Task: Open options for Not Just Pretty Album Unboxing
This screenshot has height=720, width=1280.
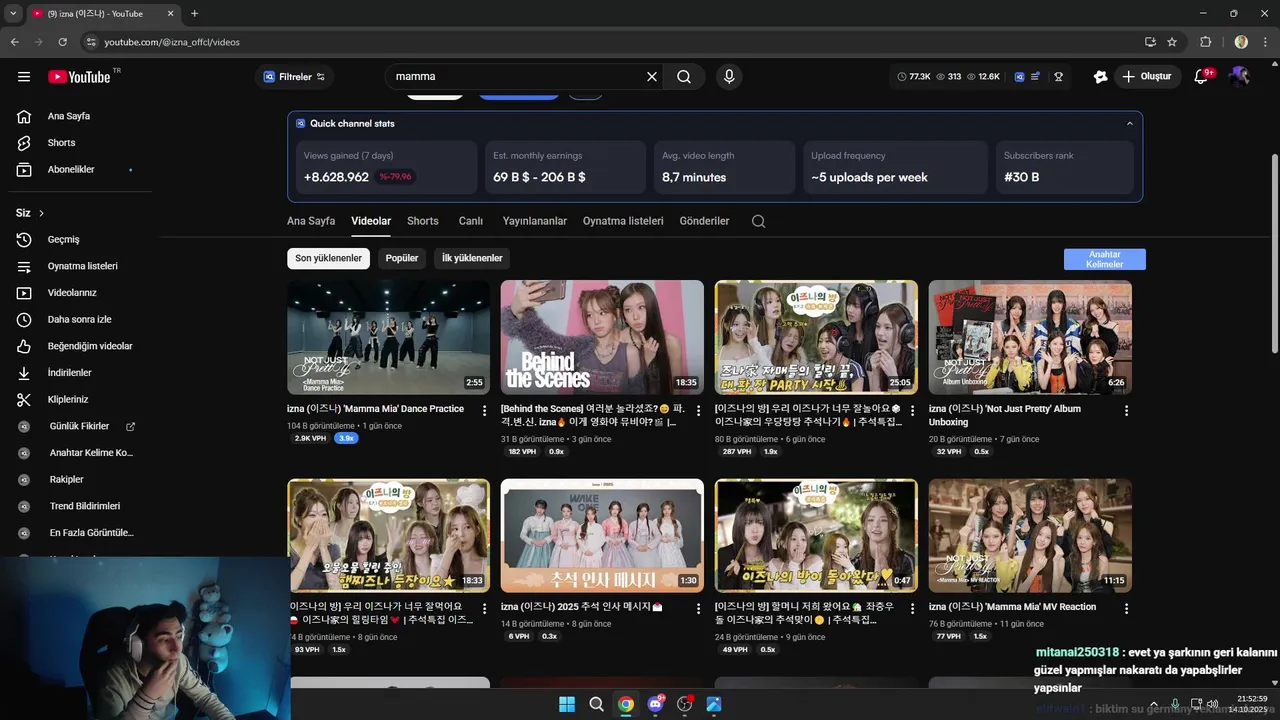Action: pyautogui.click(x=1127, y=411)
